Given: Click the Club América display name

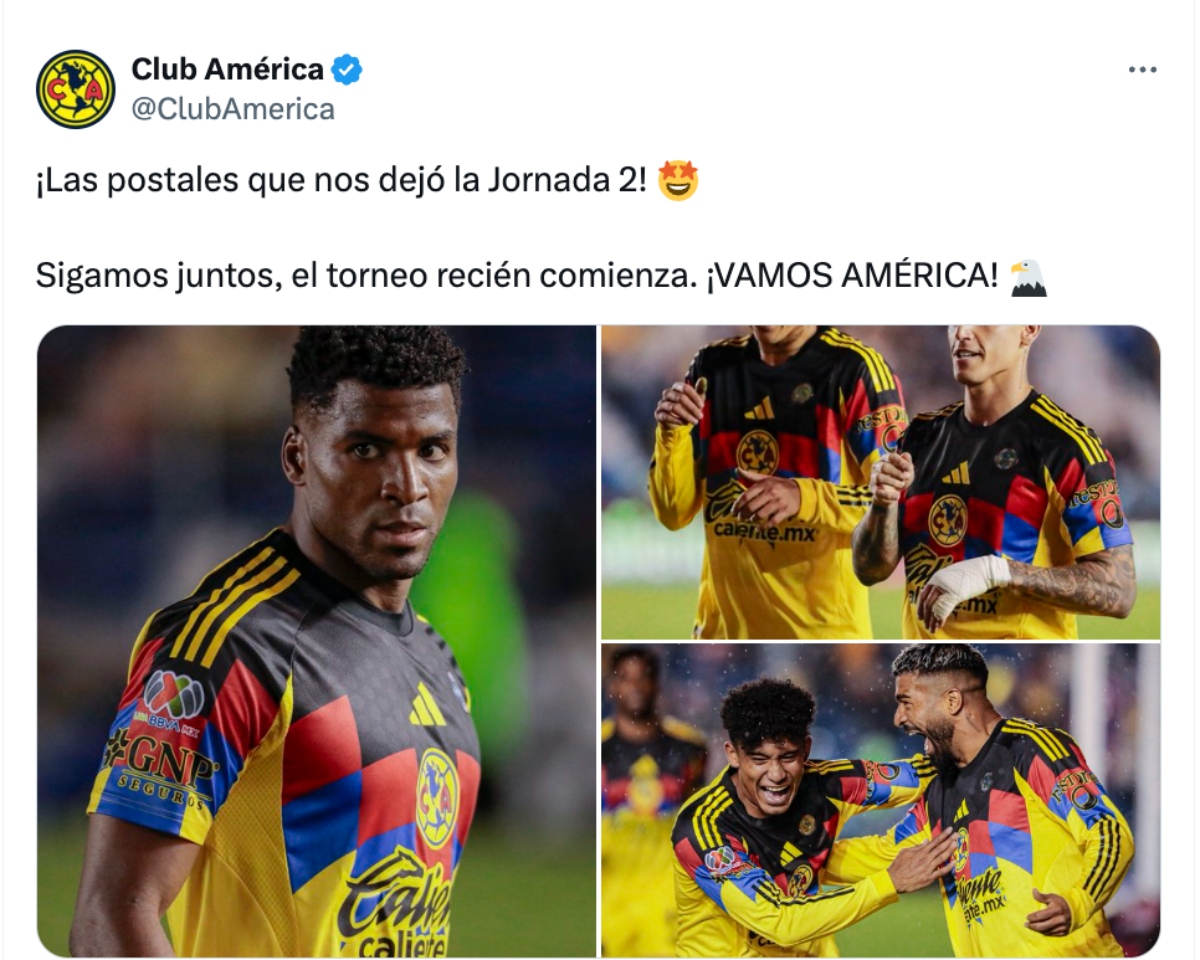Looking at the screenshot, I should point(227,69).
